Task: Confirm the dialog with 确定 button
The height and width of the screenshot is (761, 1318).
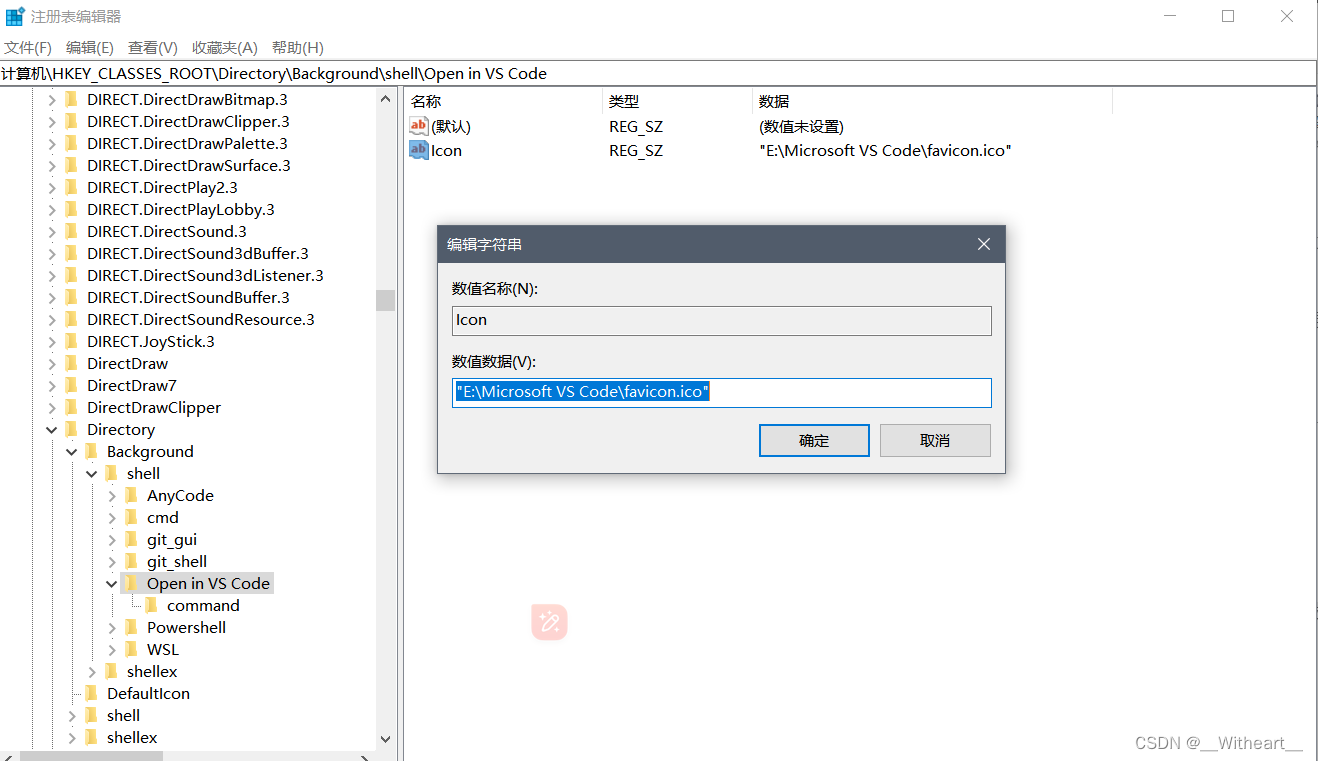Action: click(814, 440)
